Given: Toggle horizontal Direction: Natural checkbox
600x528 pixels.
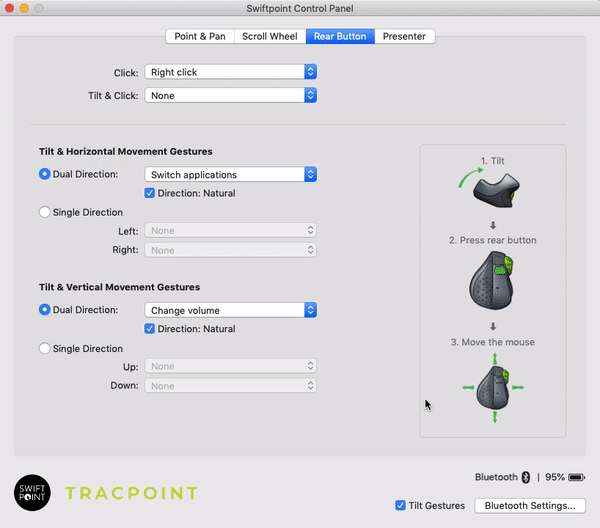Looking at the screenshot, I should [150, 193].
